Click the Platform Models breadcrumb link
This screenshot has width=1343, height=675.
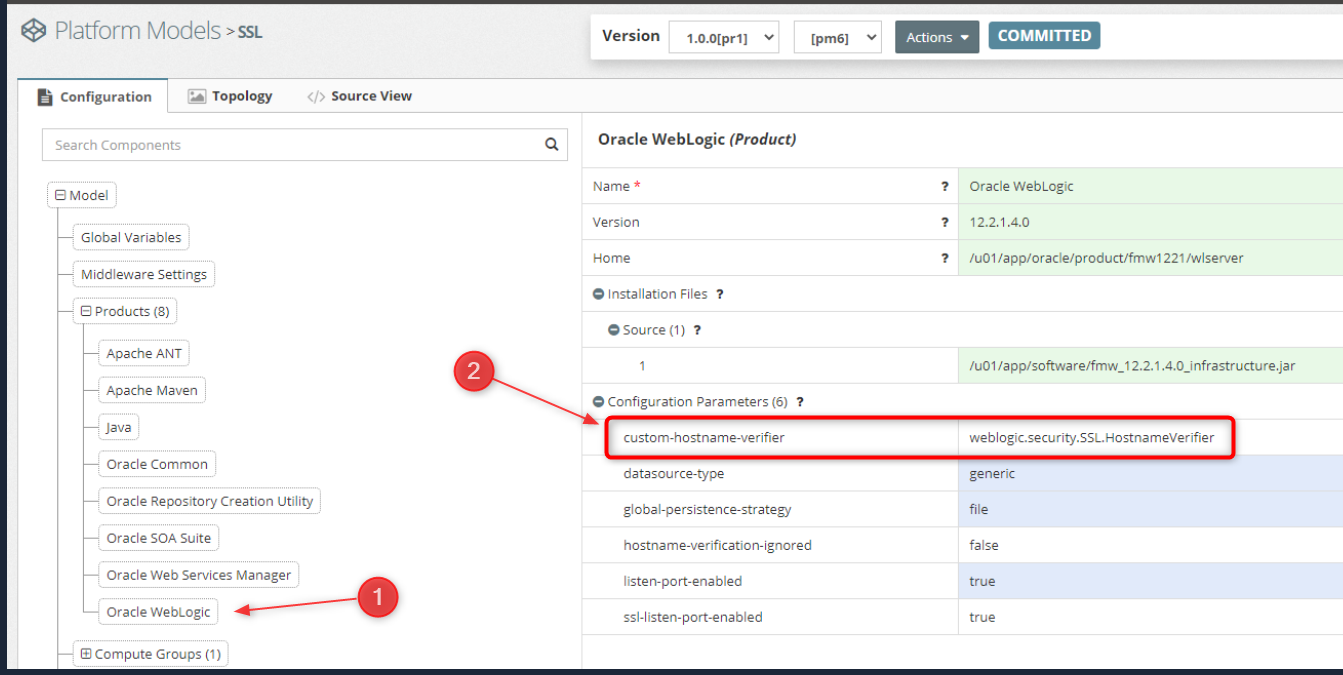(138, 31)
